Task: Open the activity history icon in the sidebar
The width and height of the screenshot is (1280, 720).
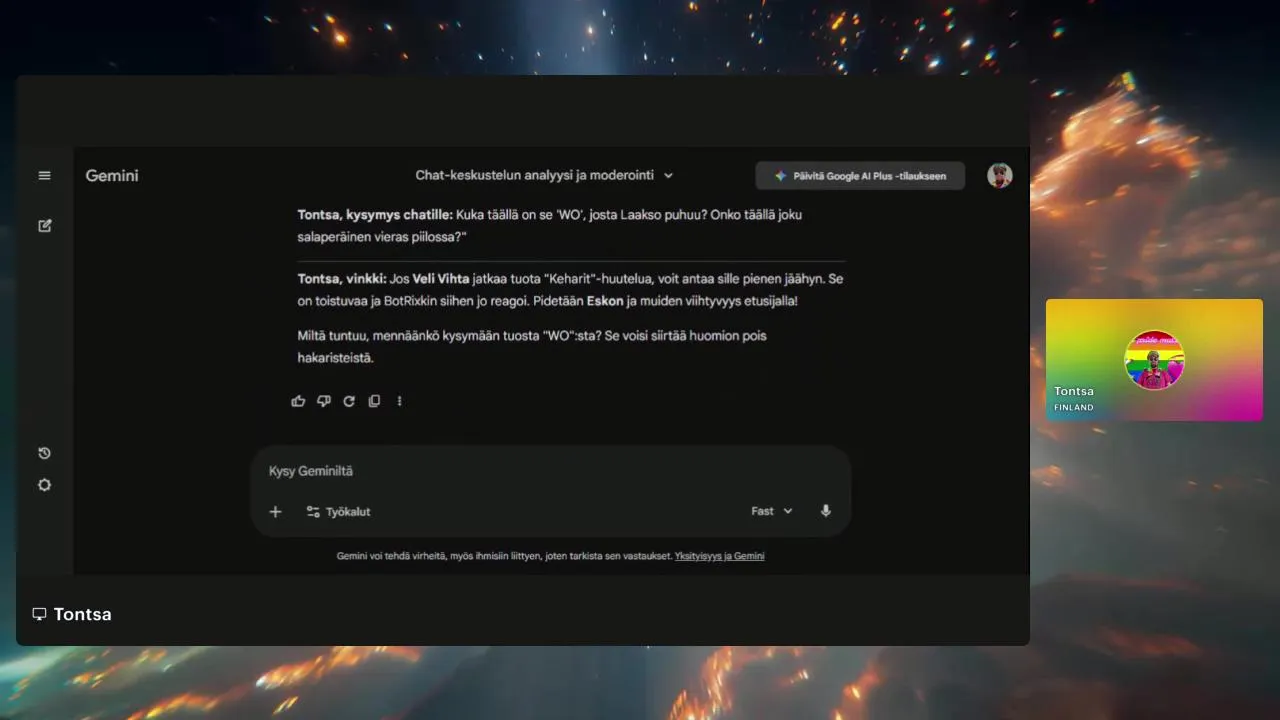Action: click(x=44, y=453)
